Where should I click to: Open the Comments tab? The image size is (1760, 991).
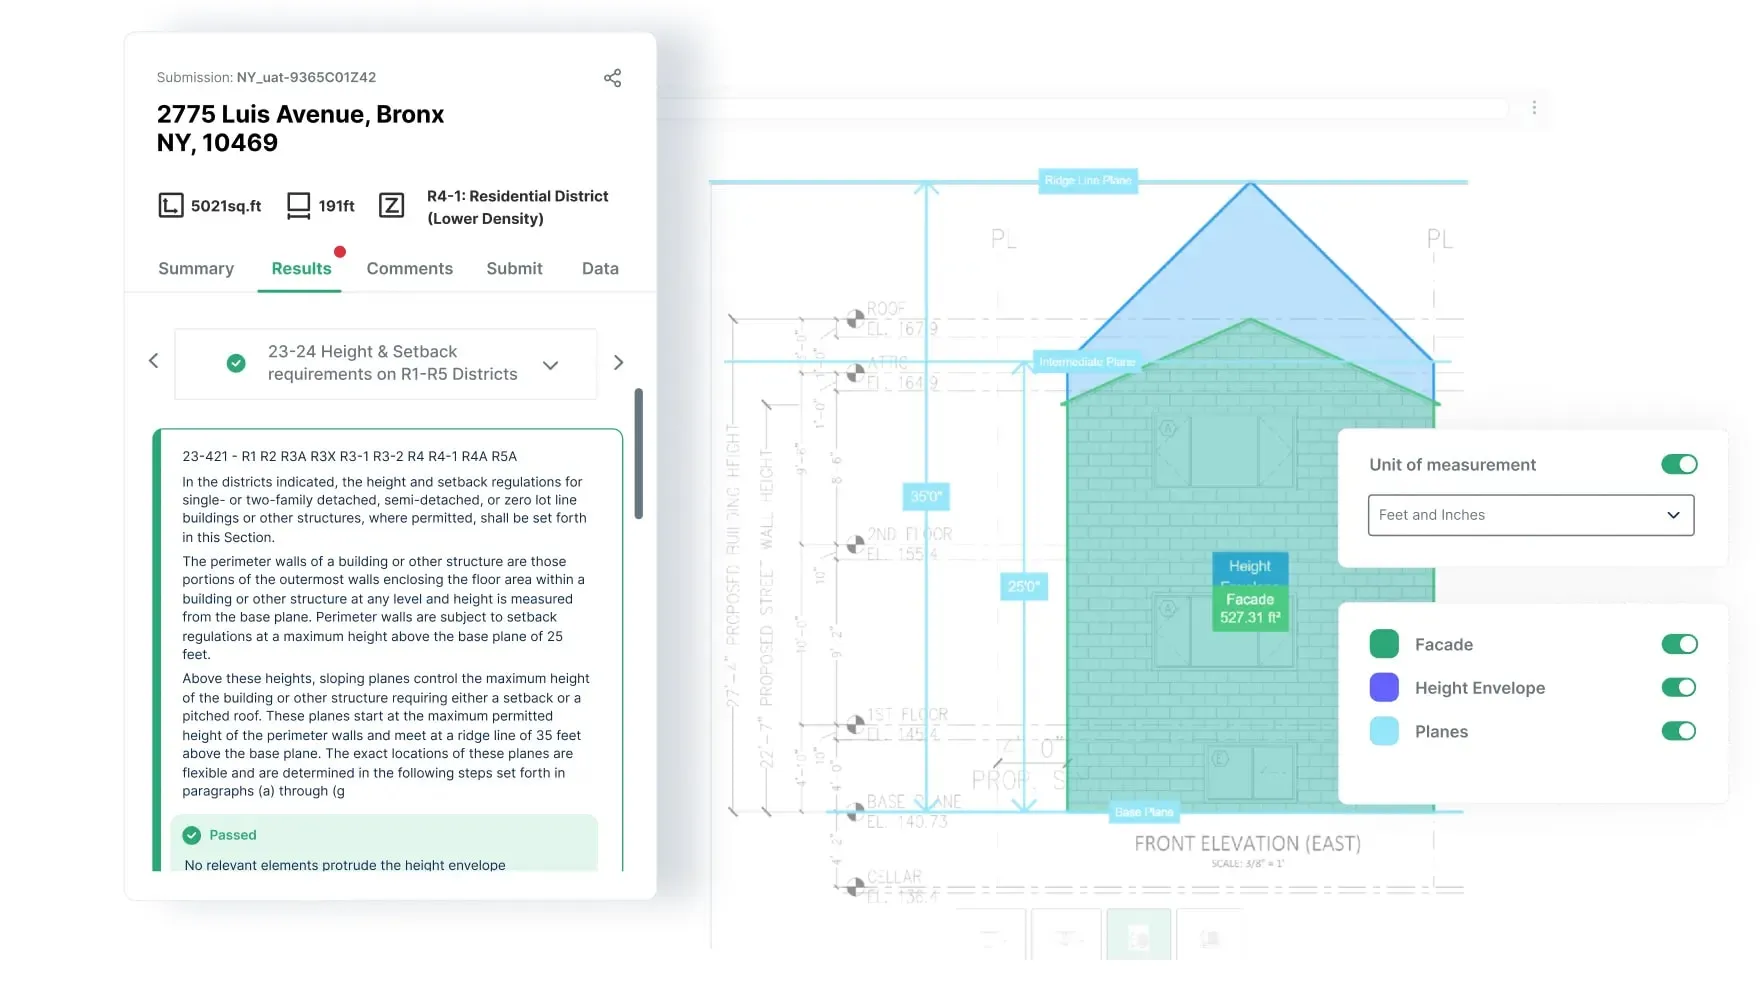click(x=409, y=268)
